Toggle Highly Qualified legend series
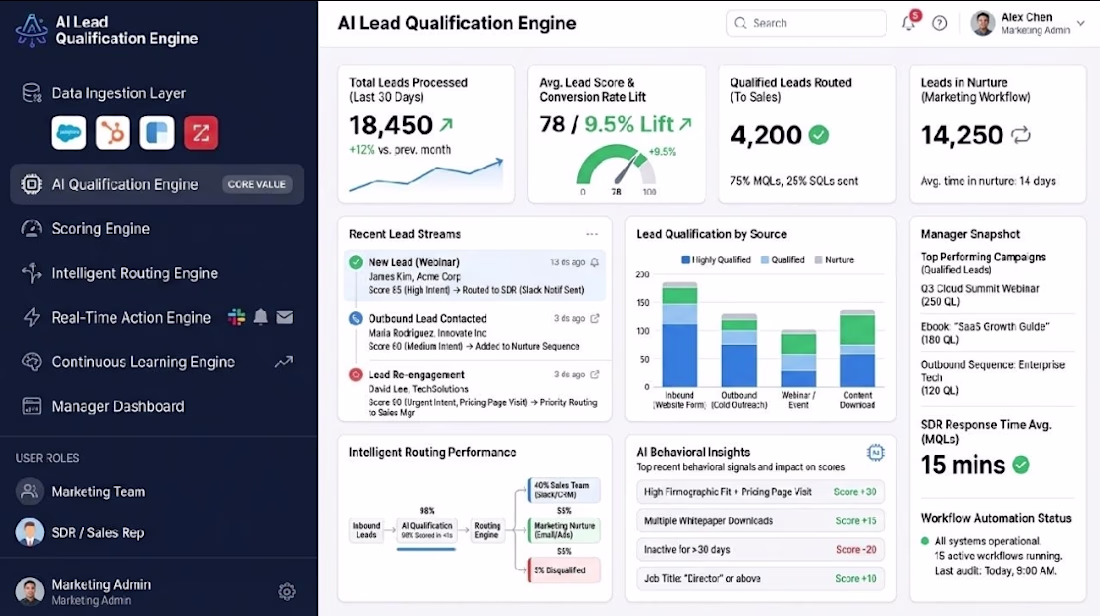The height and width of the screenshot is (616, 1100). point(716,260)
